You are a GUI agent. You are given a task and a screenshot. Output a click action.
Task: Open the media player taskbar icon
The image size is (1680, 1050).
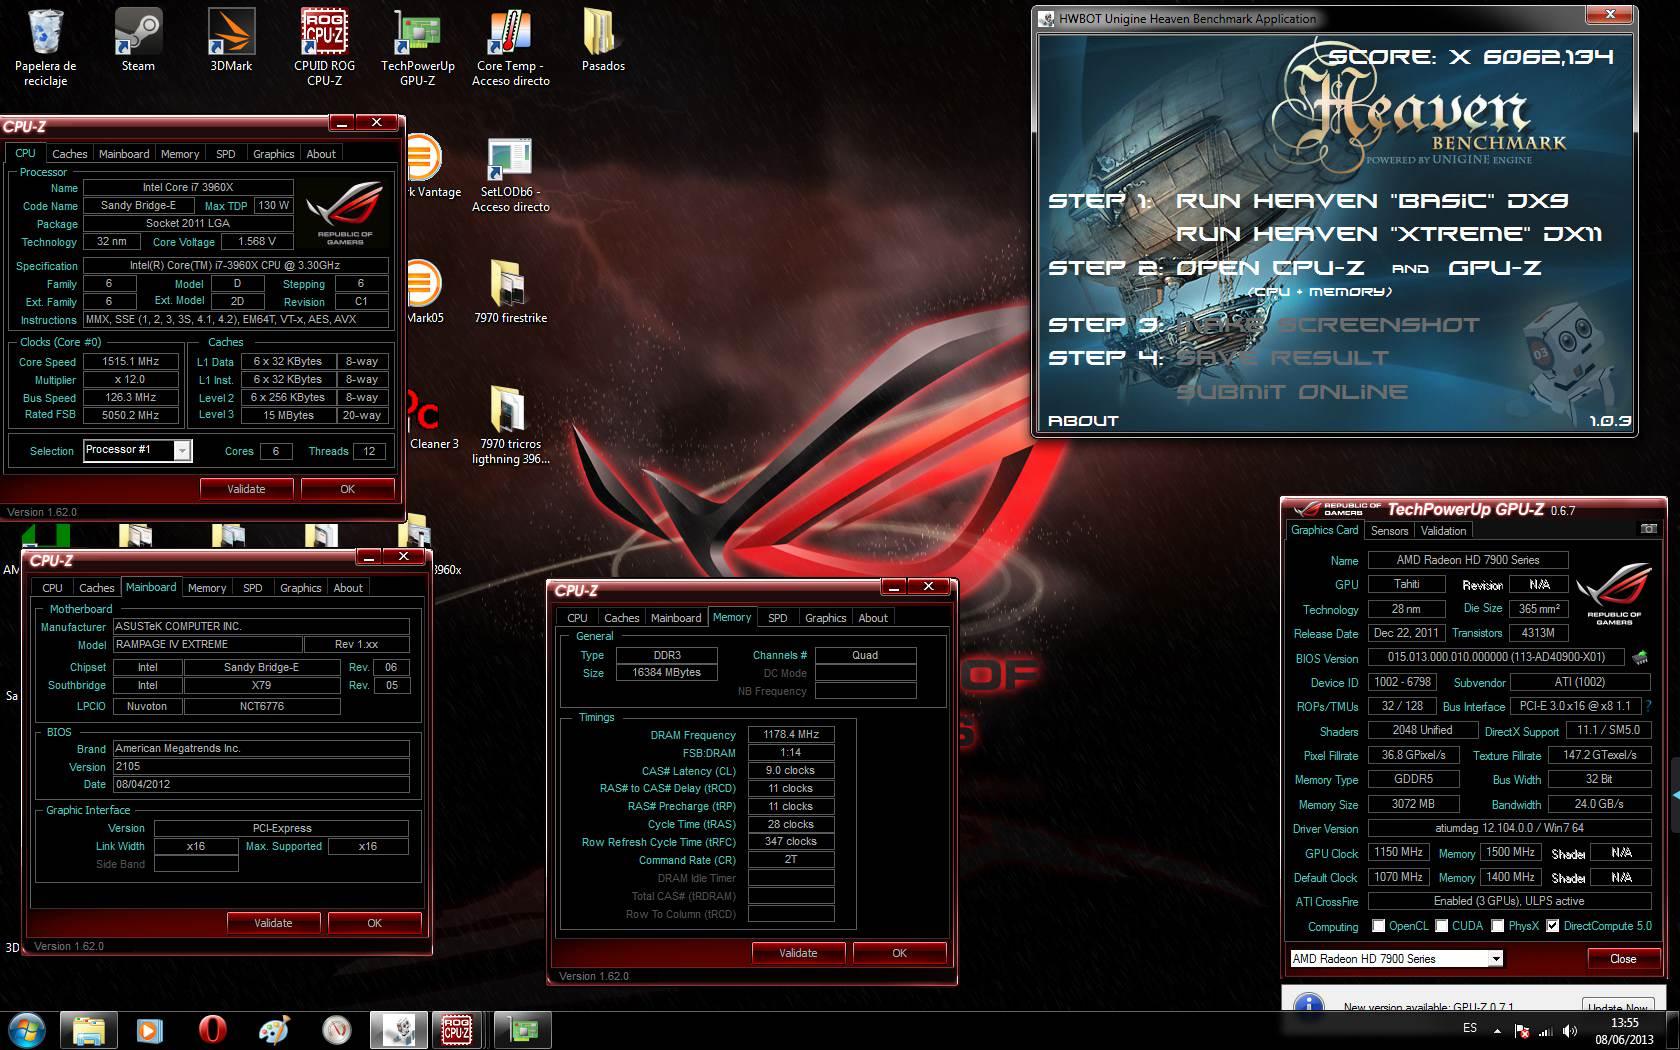click(x=150, y=1029)
